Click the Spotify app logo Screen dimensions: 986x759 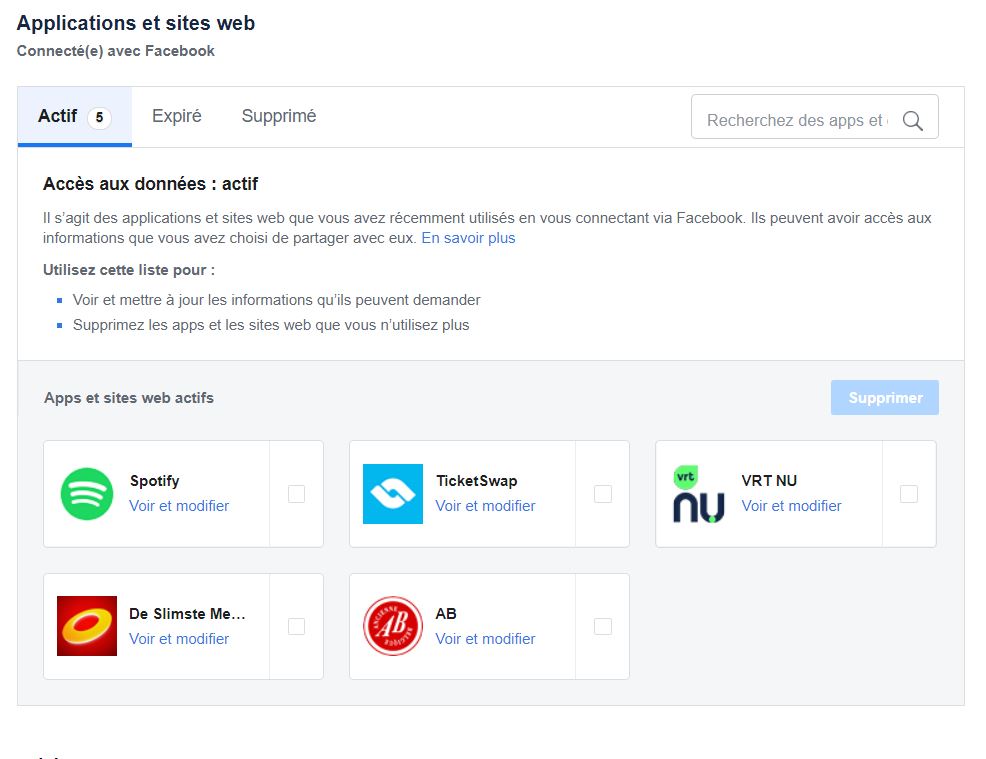click(x=87, y=494)
